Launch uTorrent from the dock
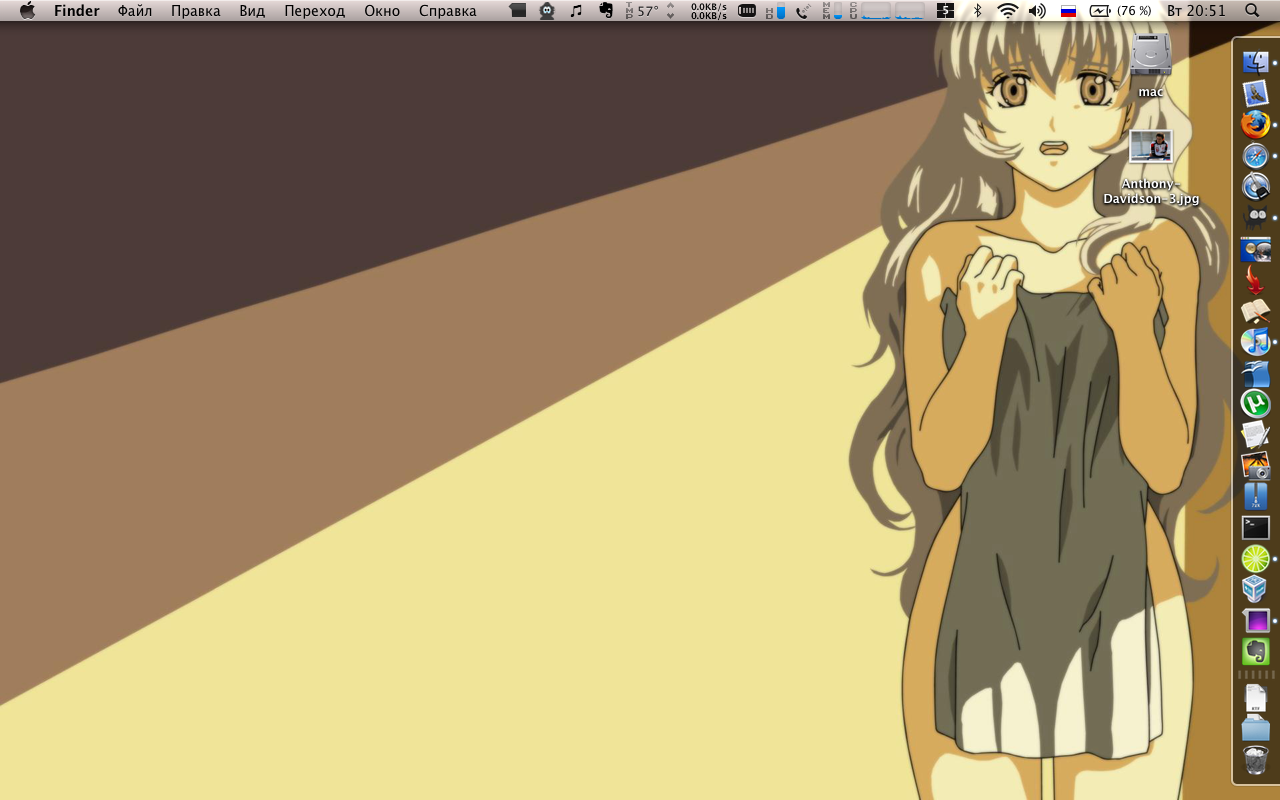 (1255, 404)
